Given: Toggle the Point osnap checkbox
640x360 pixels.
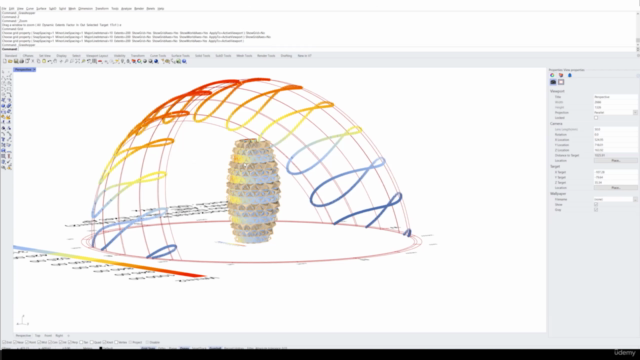Looking at the screenshot, I should coord(27,342).
